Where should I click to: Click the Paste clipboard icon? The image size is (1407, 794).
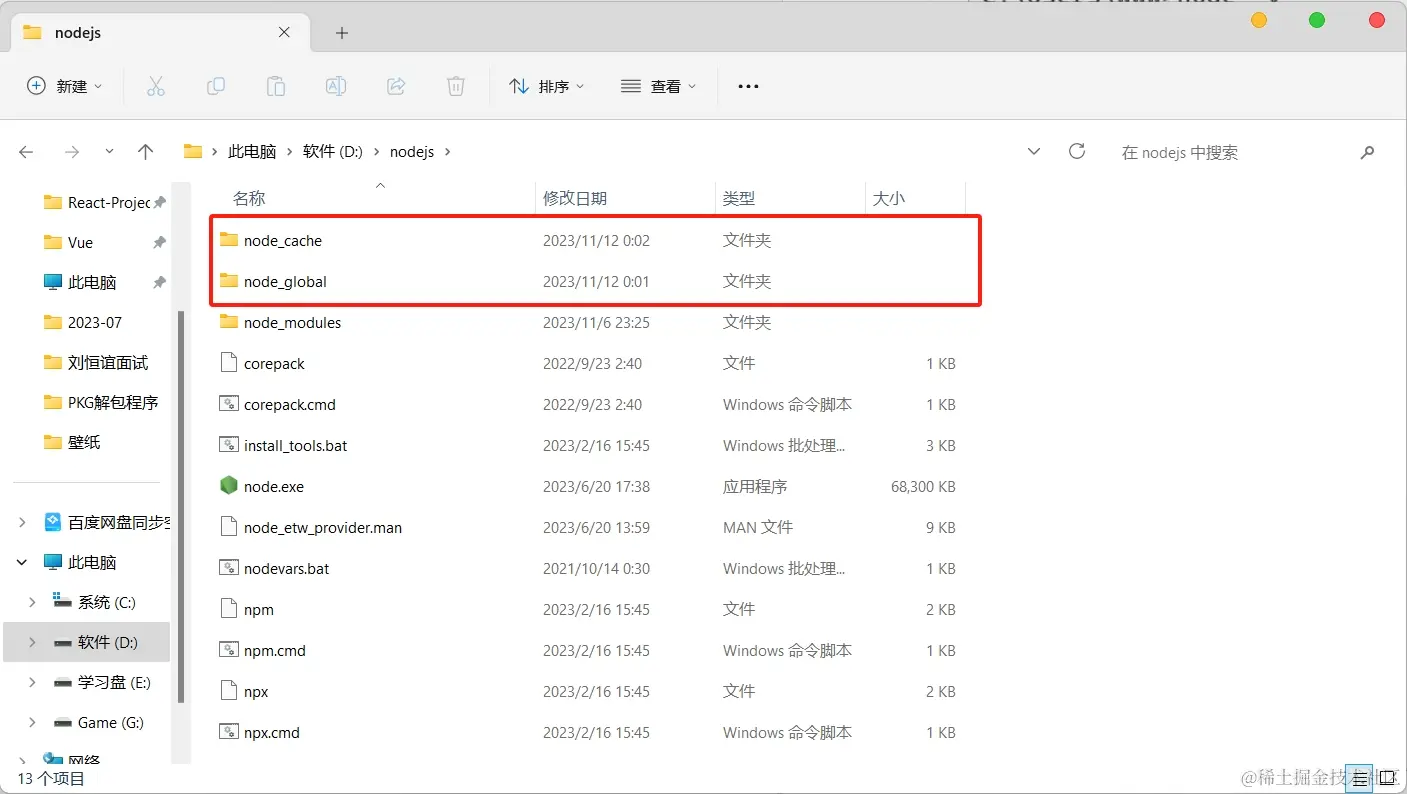coord(276,86)
